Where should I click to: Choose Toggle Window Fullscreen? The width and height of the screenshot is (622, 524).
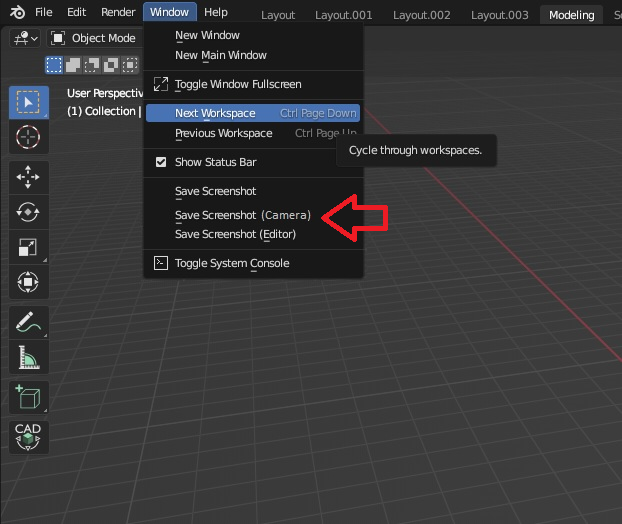253,84
